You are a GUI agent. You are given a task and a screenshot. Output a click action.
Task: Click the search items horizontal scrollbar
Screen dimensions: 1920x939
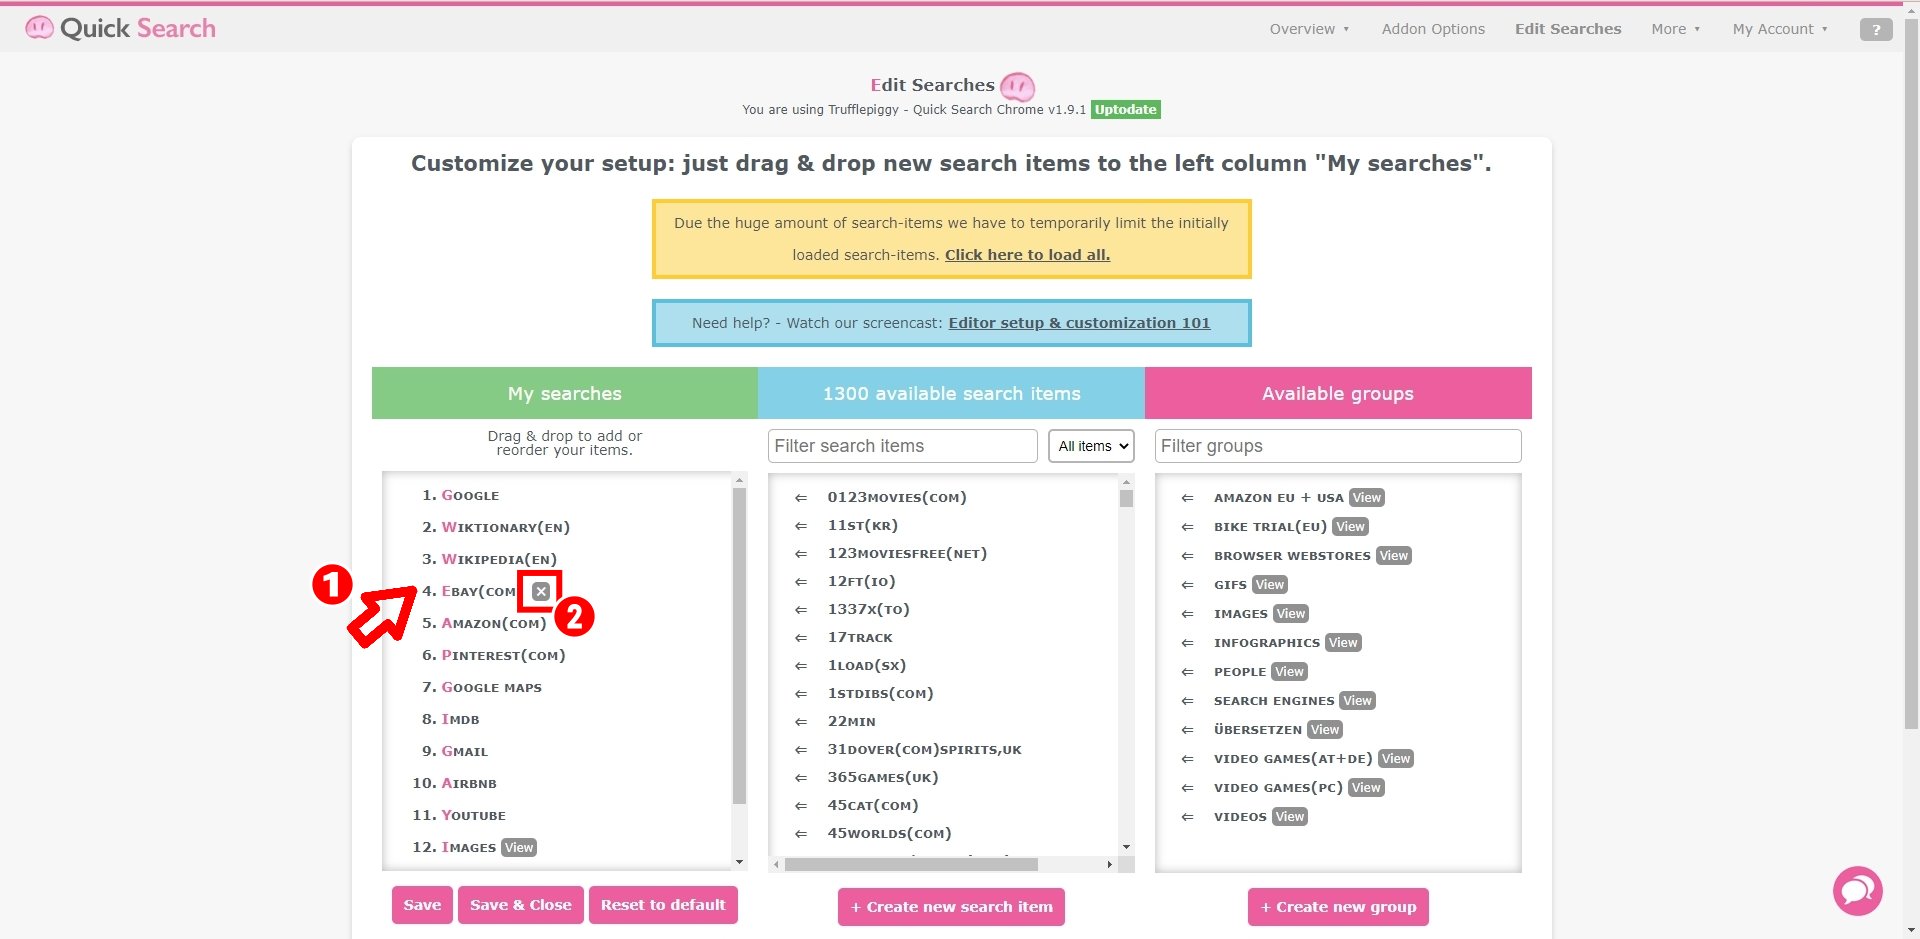pos(911,864)
